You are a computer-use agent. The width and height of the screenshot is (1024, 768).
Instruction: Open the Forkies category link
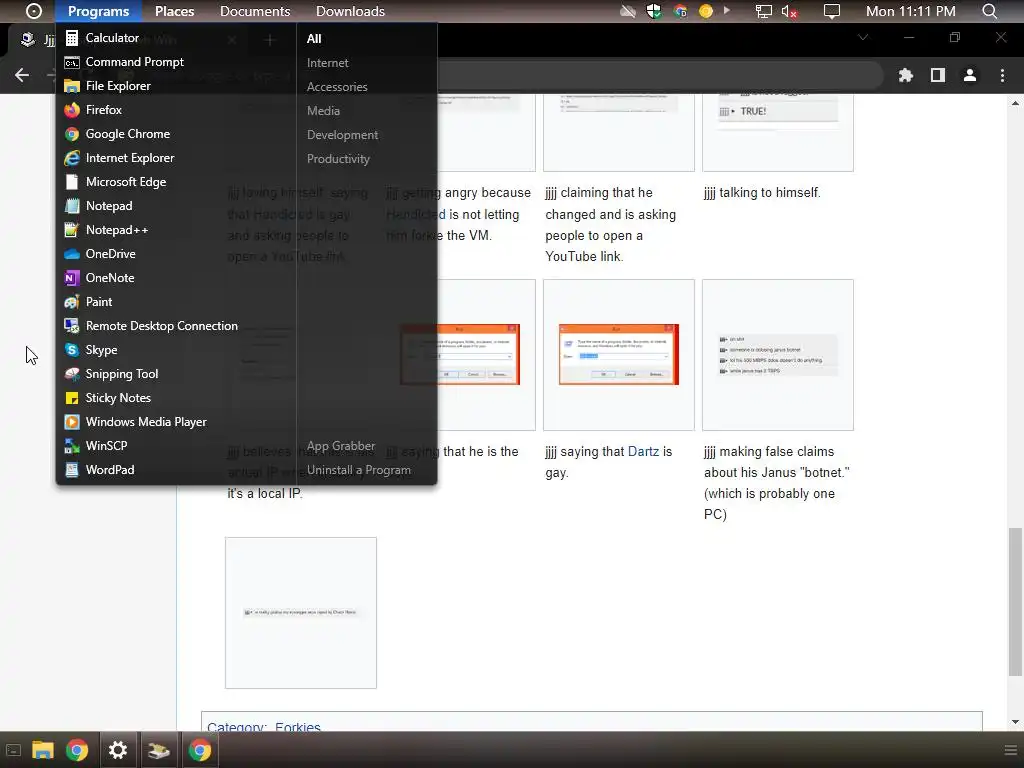298,726
